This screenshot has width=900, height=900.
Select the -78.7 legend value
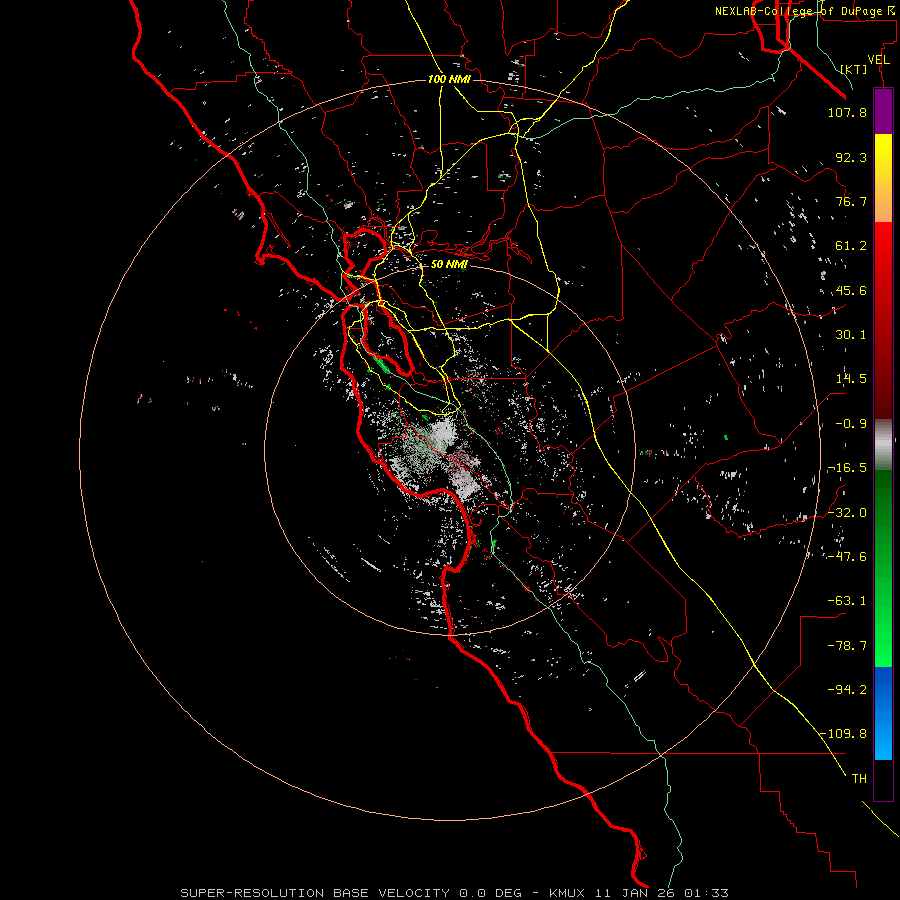tap(847, 646)
